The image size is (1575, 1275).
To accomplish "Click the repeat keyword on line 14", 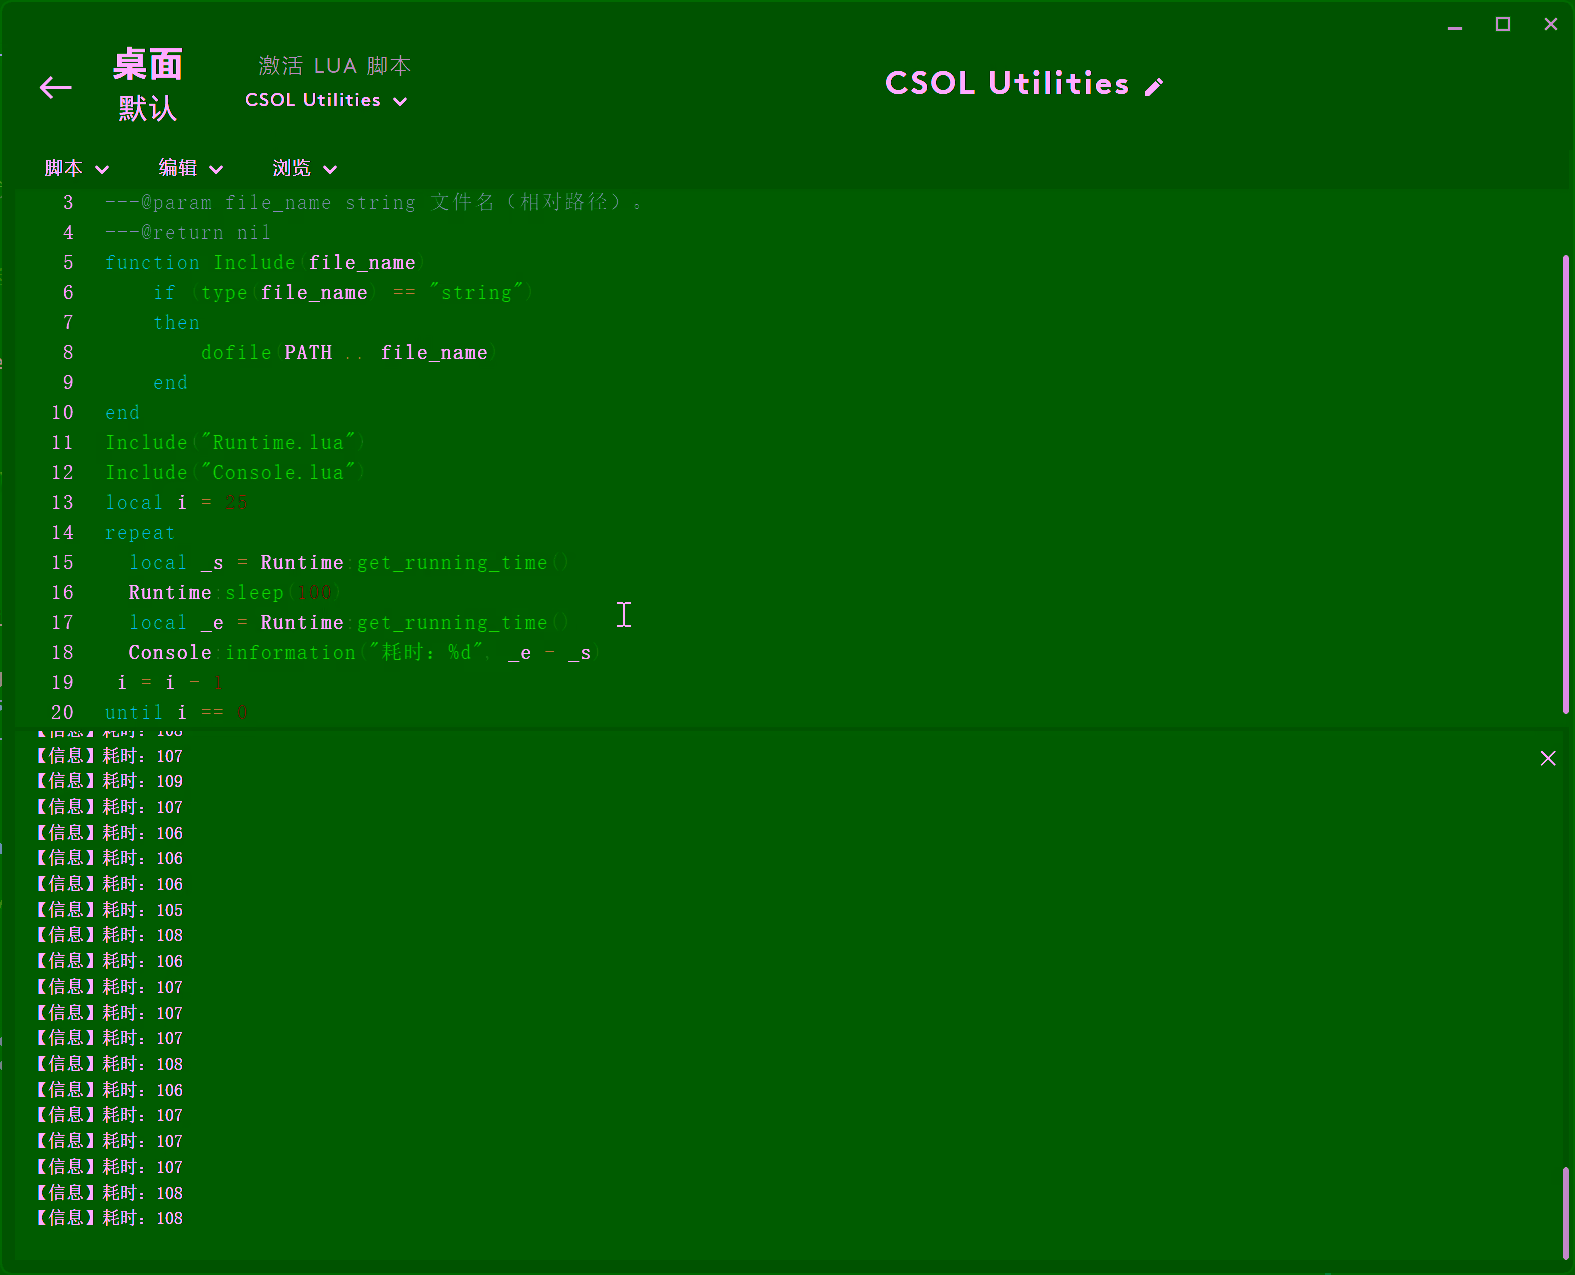I will pos(140,533).
